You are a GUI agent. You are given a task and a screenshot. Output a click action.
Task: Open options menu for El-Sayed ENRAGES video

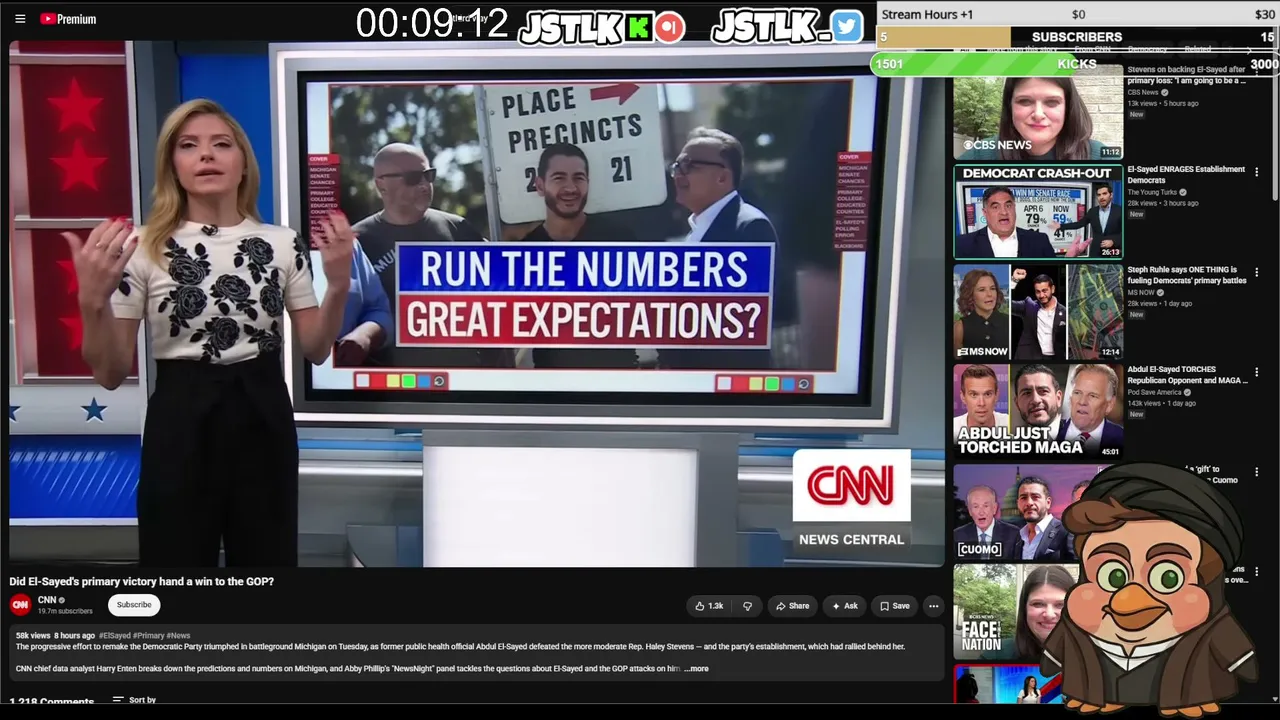point(1257,172)
